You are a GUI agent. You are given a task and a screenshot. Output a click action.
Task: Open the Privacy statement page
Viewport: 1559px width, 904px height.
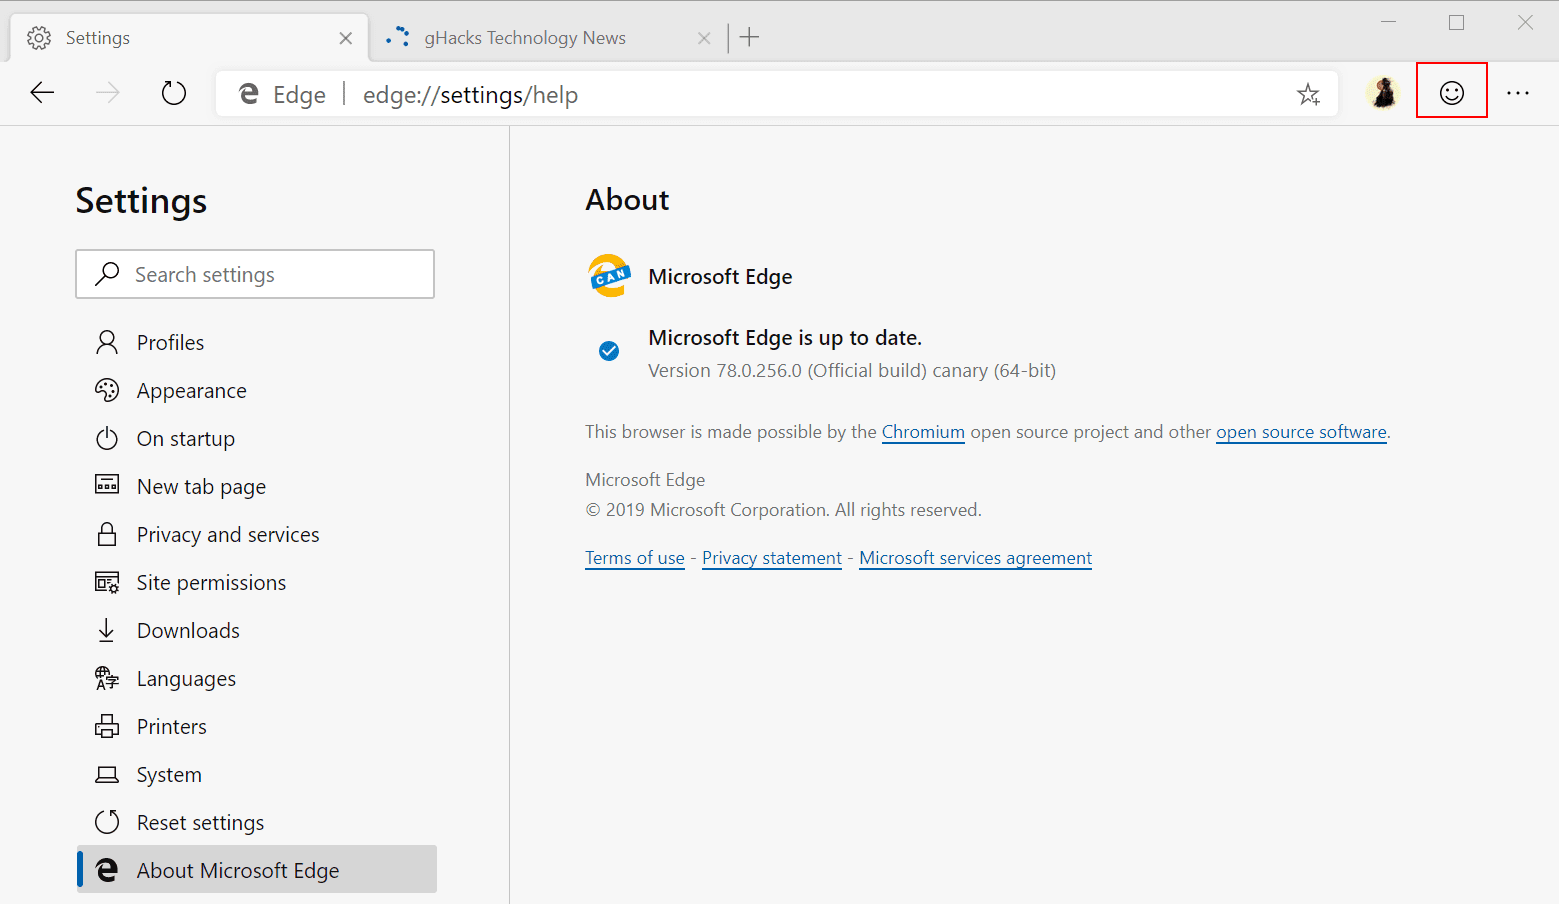(771, 558)
